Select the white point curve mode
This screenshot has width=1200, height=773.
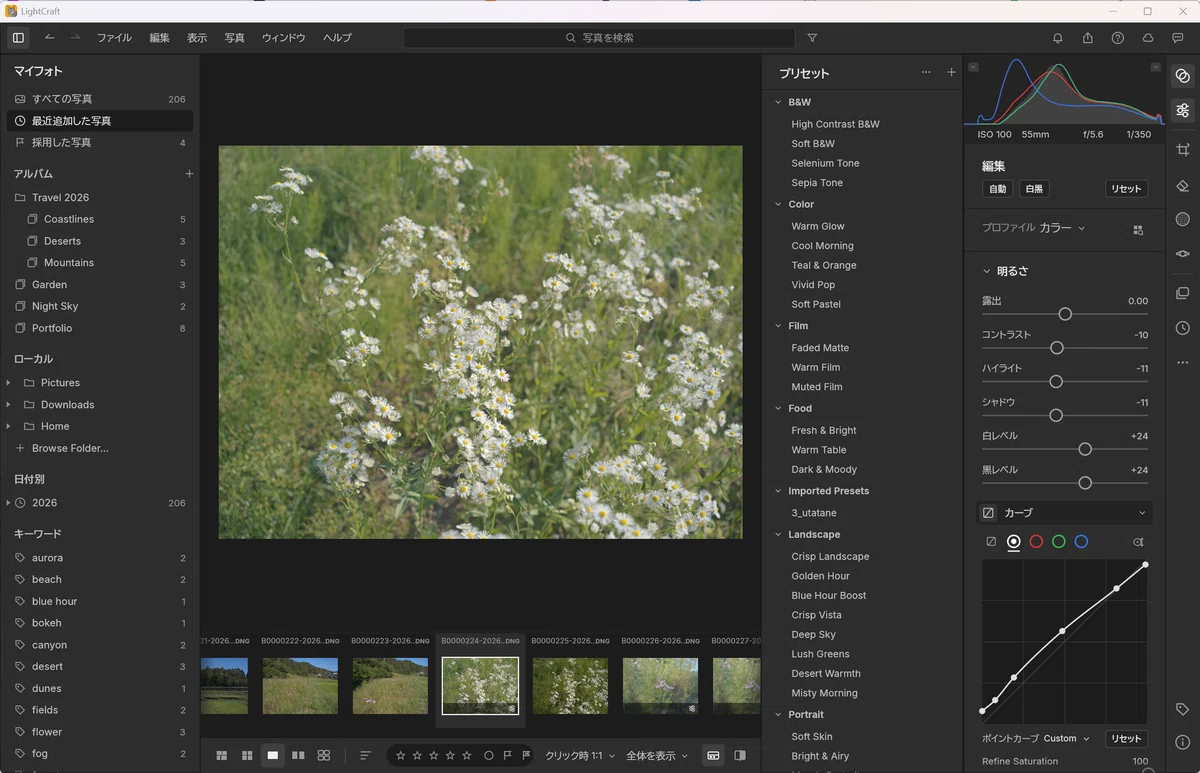[1013, 541]
